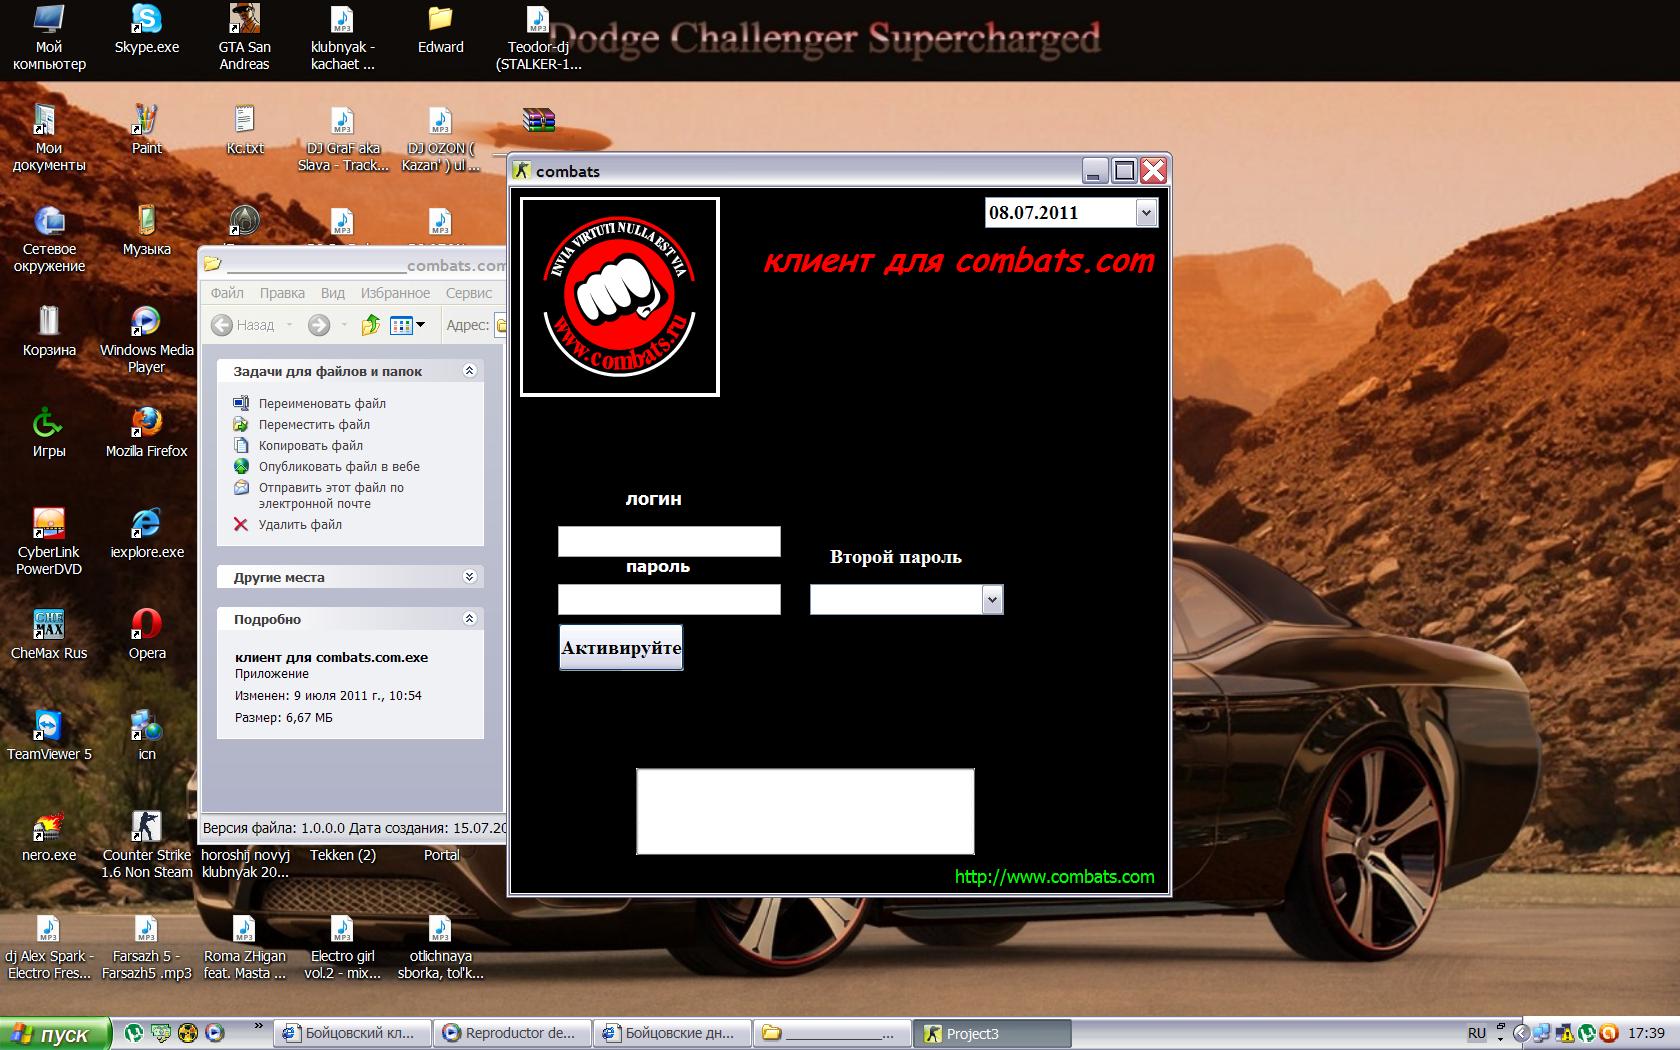Image resolution: width=1680 pixels, height=1050 pixels.
Task: Switch to Reproductor de... taskbar button
Action: pyautogui.click(x=514, y=1034)
